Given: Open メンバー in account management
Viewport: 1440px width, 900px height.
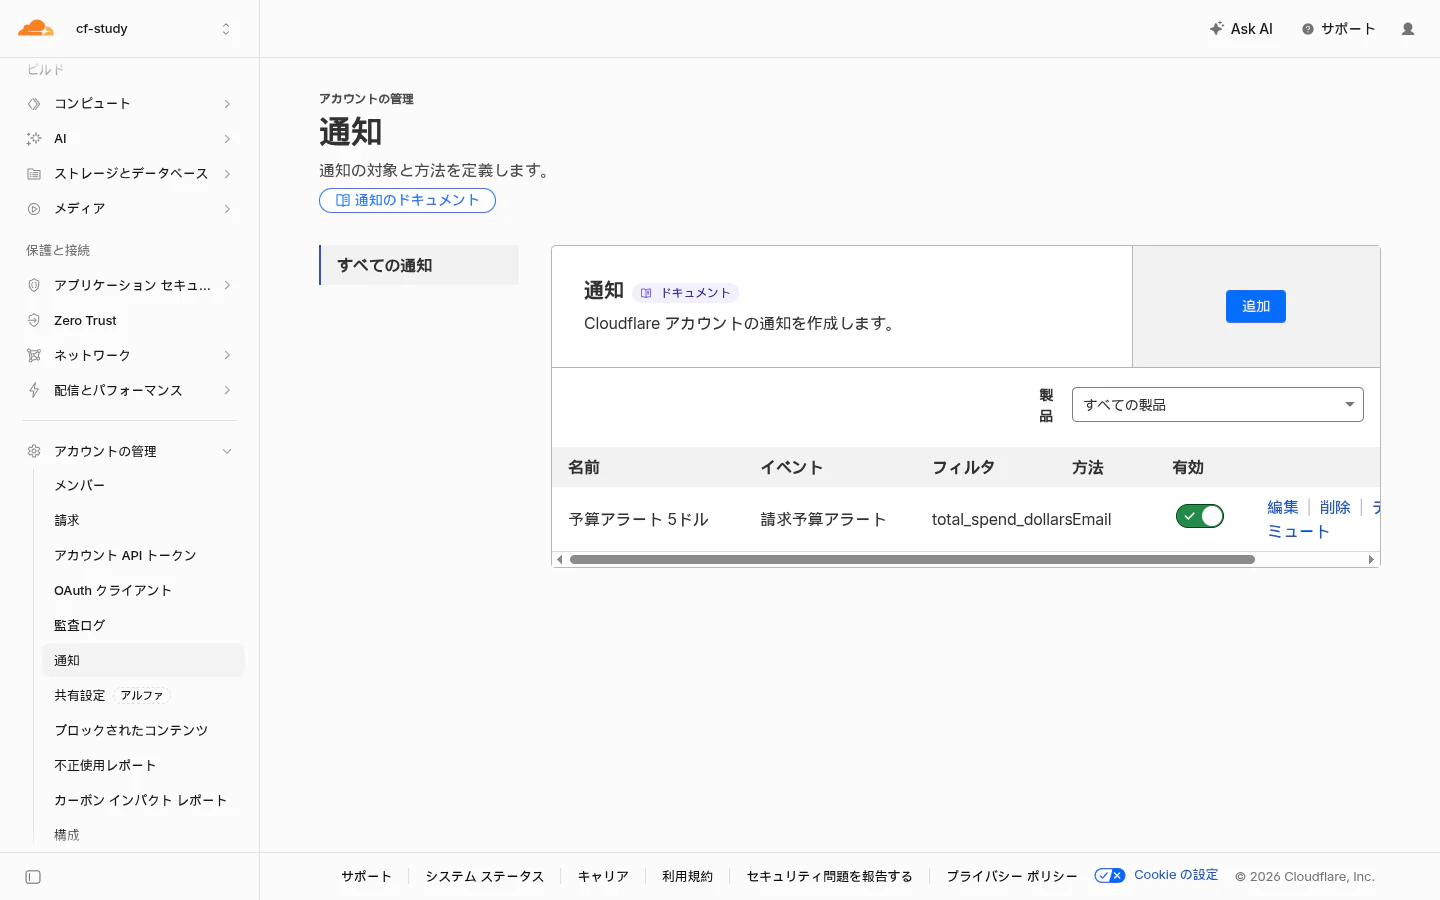Looking at the screenshot, I should click(x=143, y=485).
